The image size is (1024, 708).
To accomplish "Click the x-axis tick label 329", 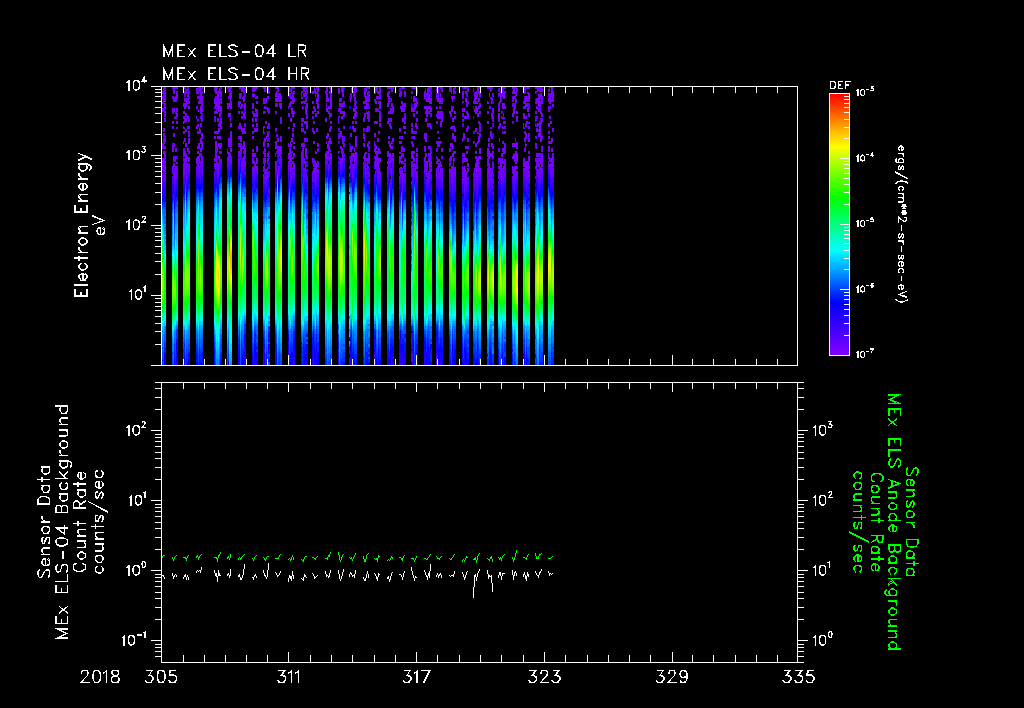I will (672, 677).
